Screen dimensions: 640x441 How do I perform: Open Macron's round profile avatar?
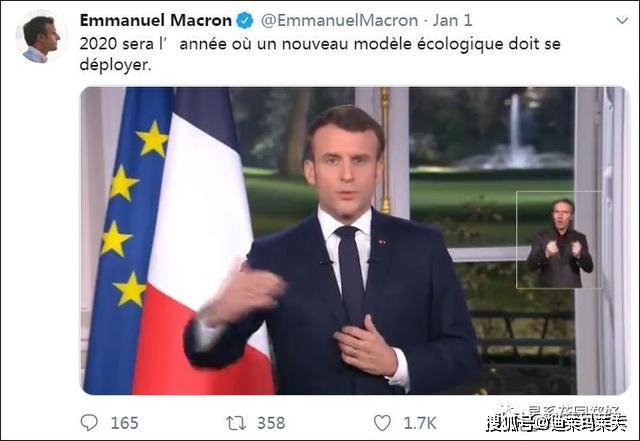tap(41, 38)
